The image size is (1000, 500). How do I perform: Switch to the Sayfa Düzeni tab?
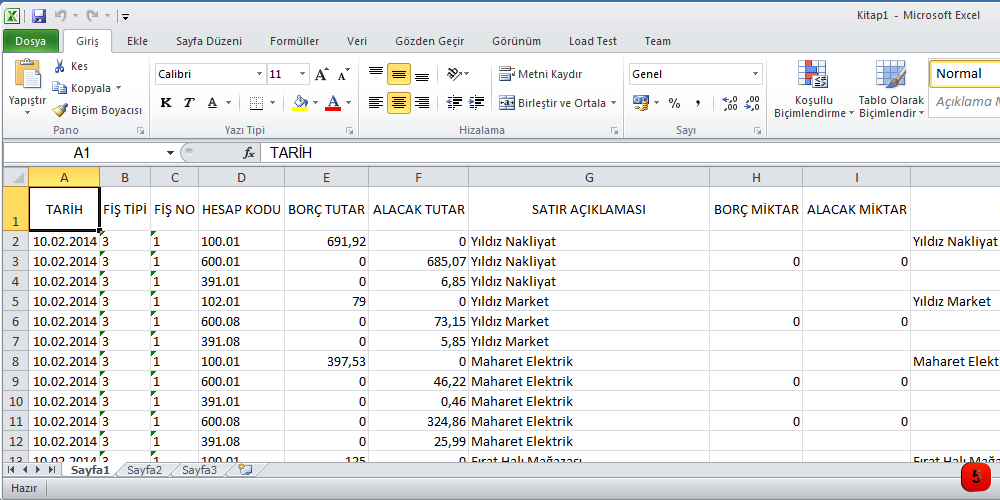point(209,41)
